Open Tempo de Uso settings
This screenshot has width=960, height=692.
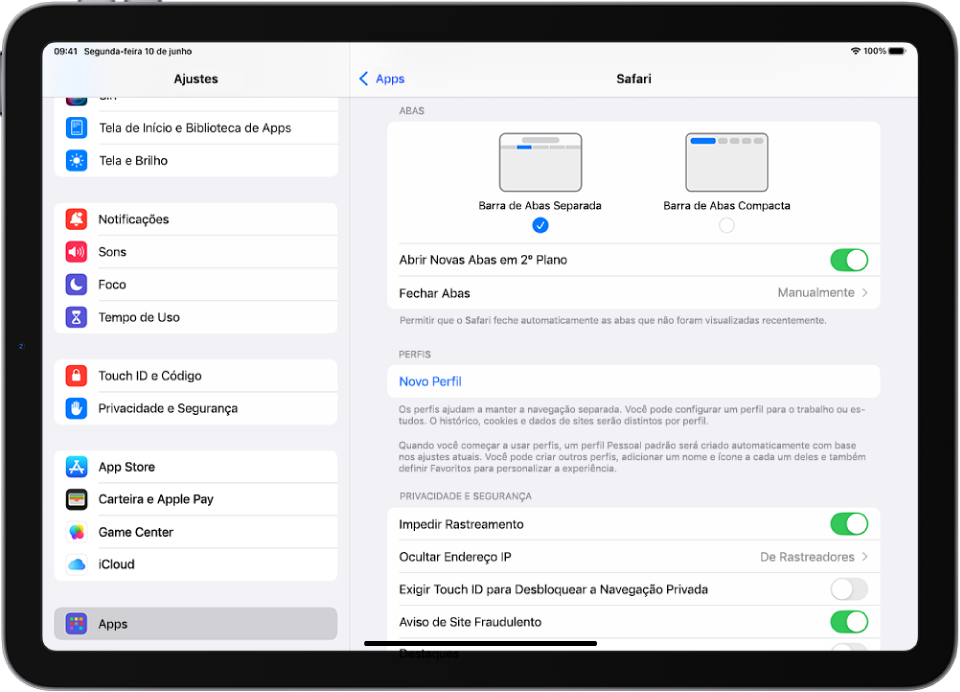click(196, 317)
